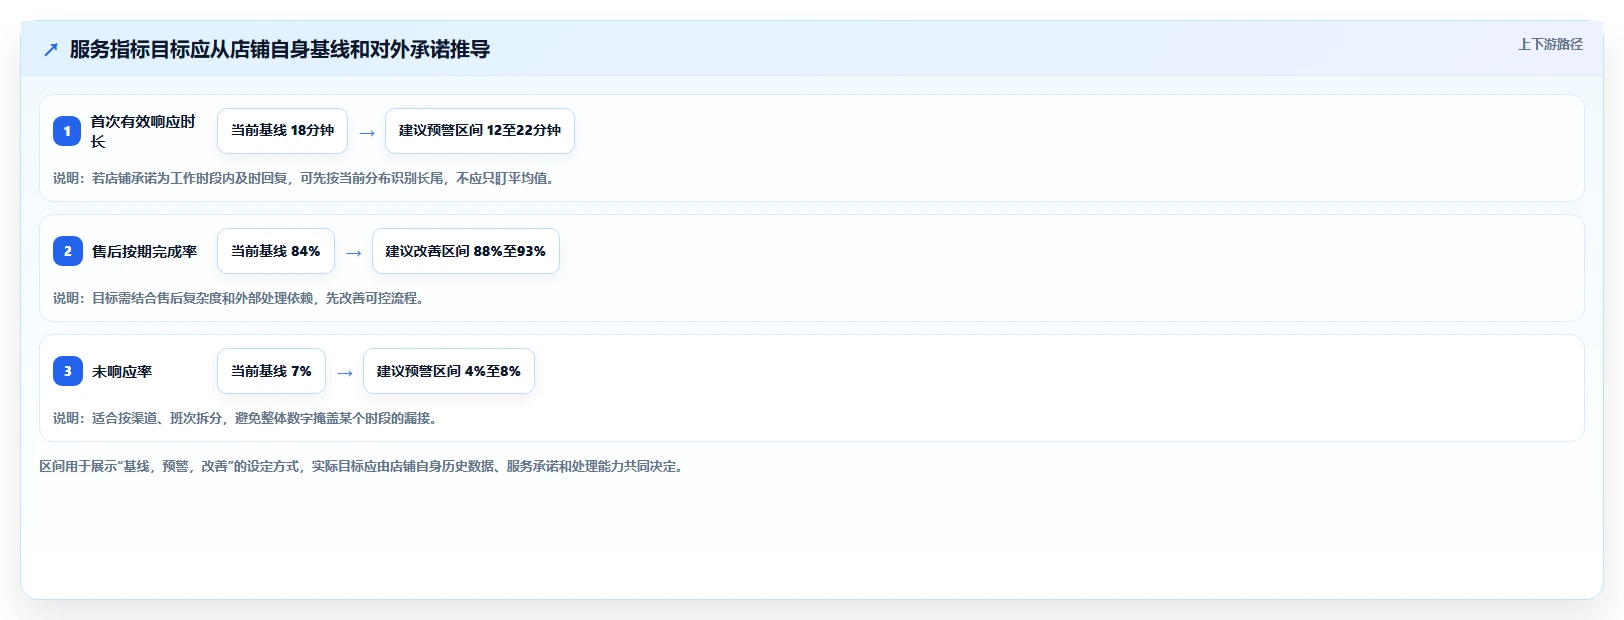Click the chip 建议预警区间 4%至8%
This screenshot has height=620, width=1624.
[449, 371]
